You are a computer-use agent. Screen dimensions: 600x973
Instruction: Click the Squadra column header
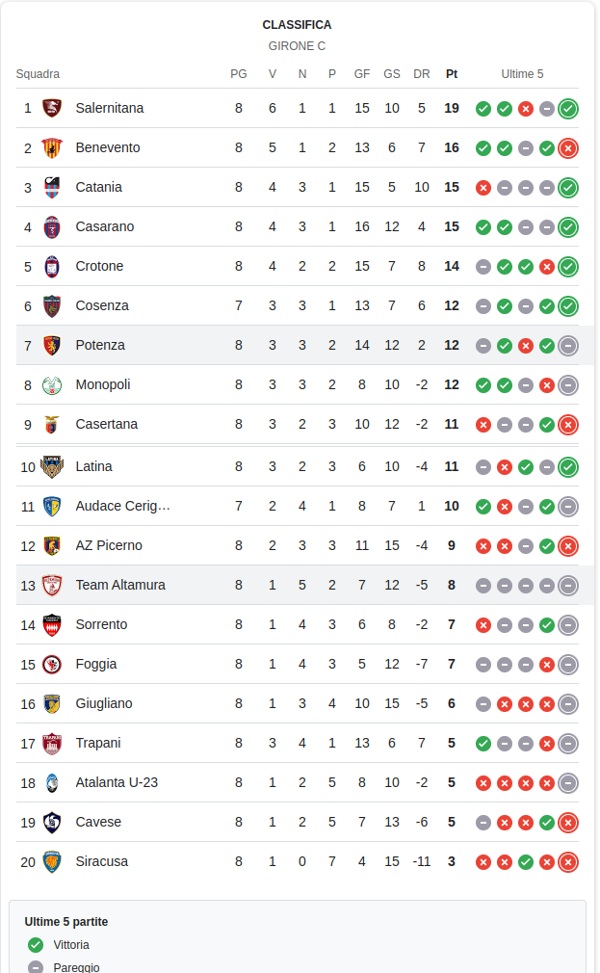pyautogui.click(x=38, y=74)
